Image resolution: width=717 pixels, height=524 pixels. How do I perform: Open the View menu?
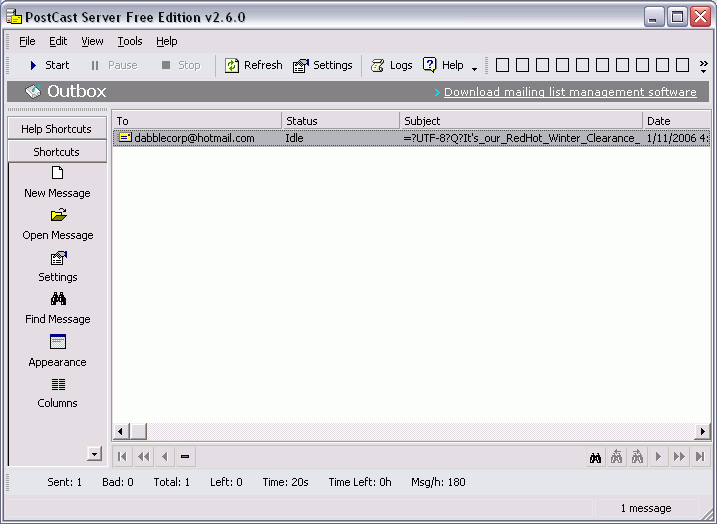(92, 41)
